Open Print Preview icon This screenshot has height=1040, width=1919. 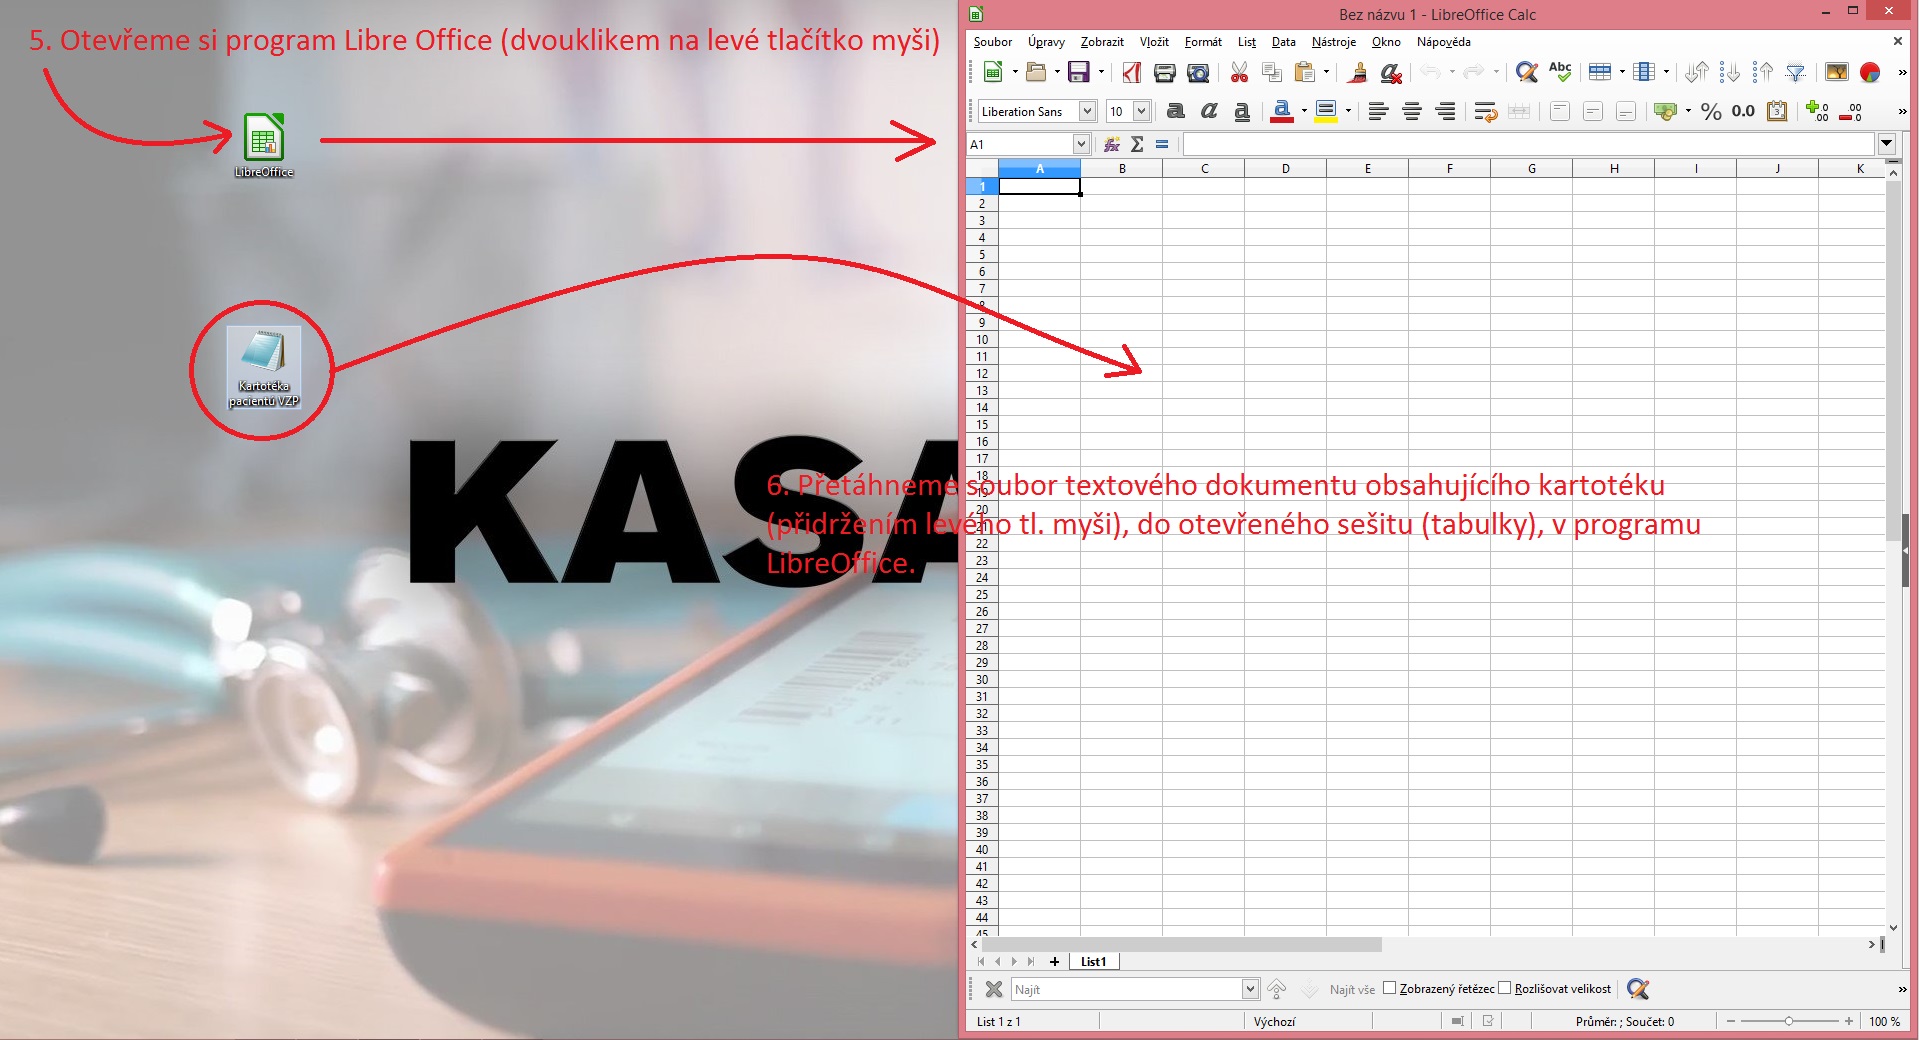(x=1198, y=72)
